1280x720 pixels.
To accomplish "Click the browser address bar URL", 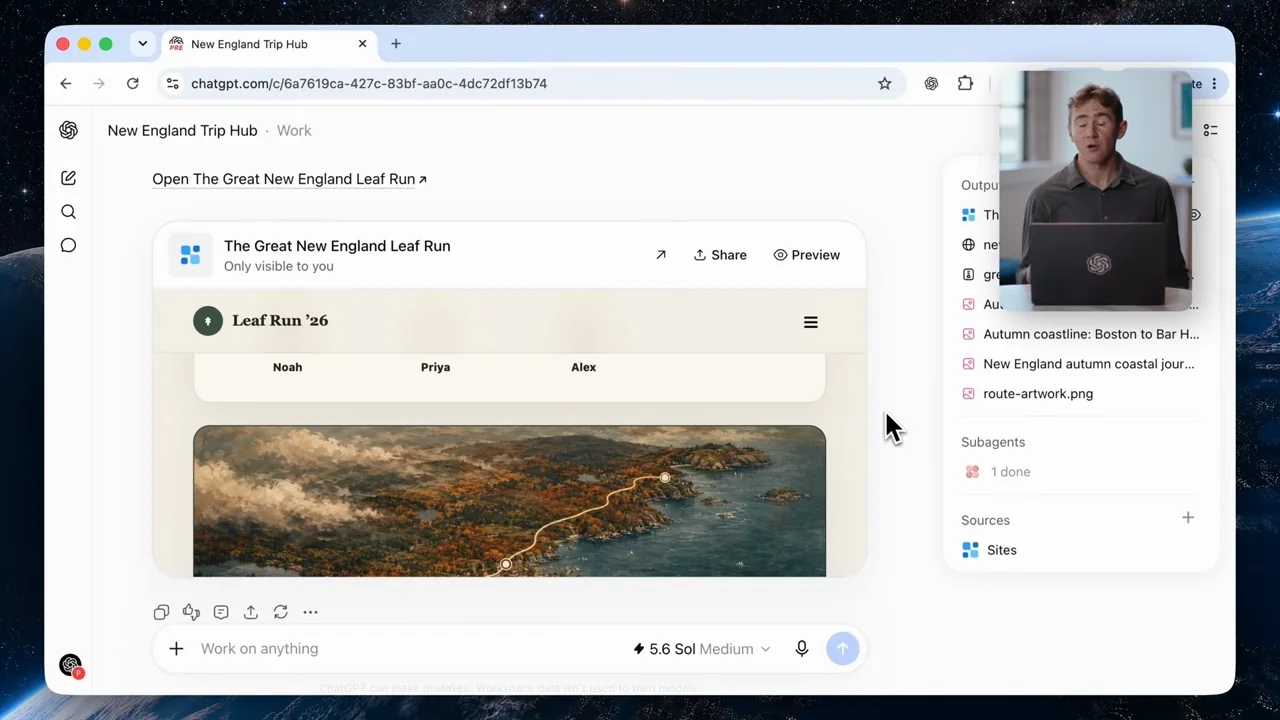I will point(369,84).
